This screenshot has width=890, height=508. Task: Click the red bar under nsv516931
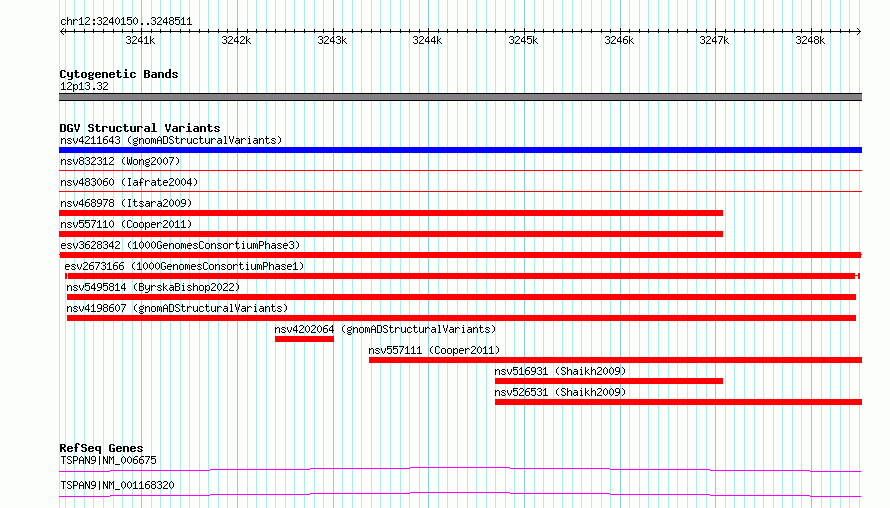click(x=609, y=381)
